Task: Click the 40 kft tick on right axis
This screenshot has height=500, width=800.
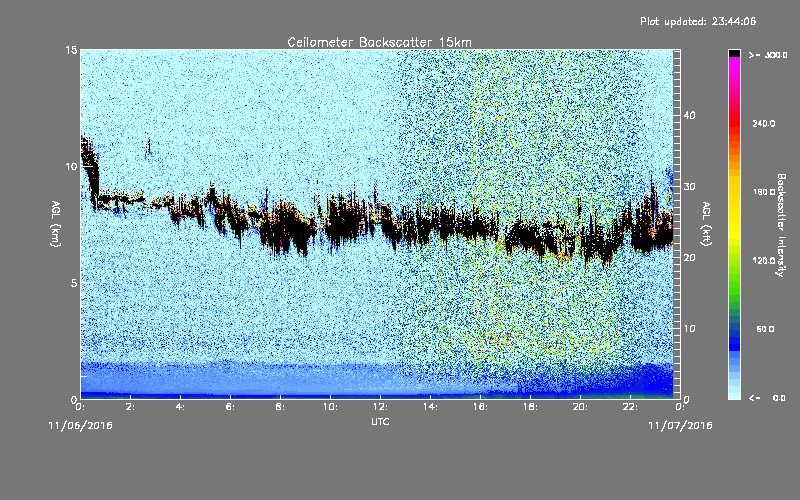Action: 689,115
